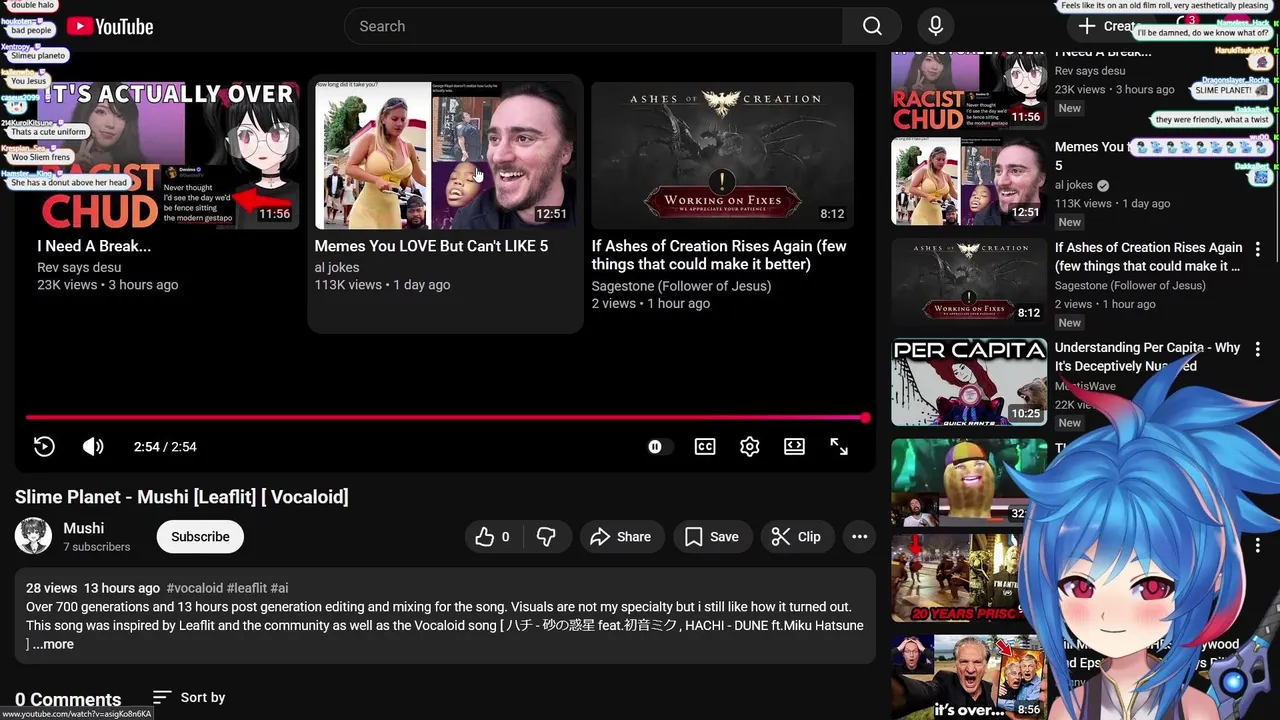Click the 7 subscribers count text
This screenshot has width=1280, height=720.
(97, 547)
